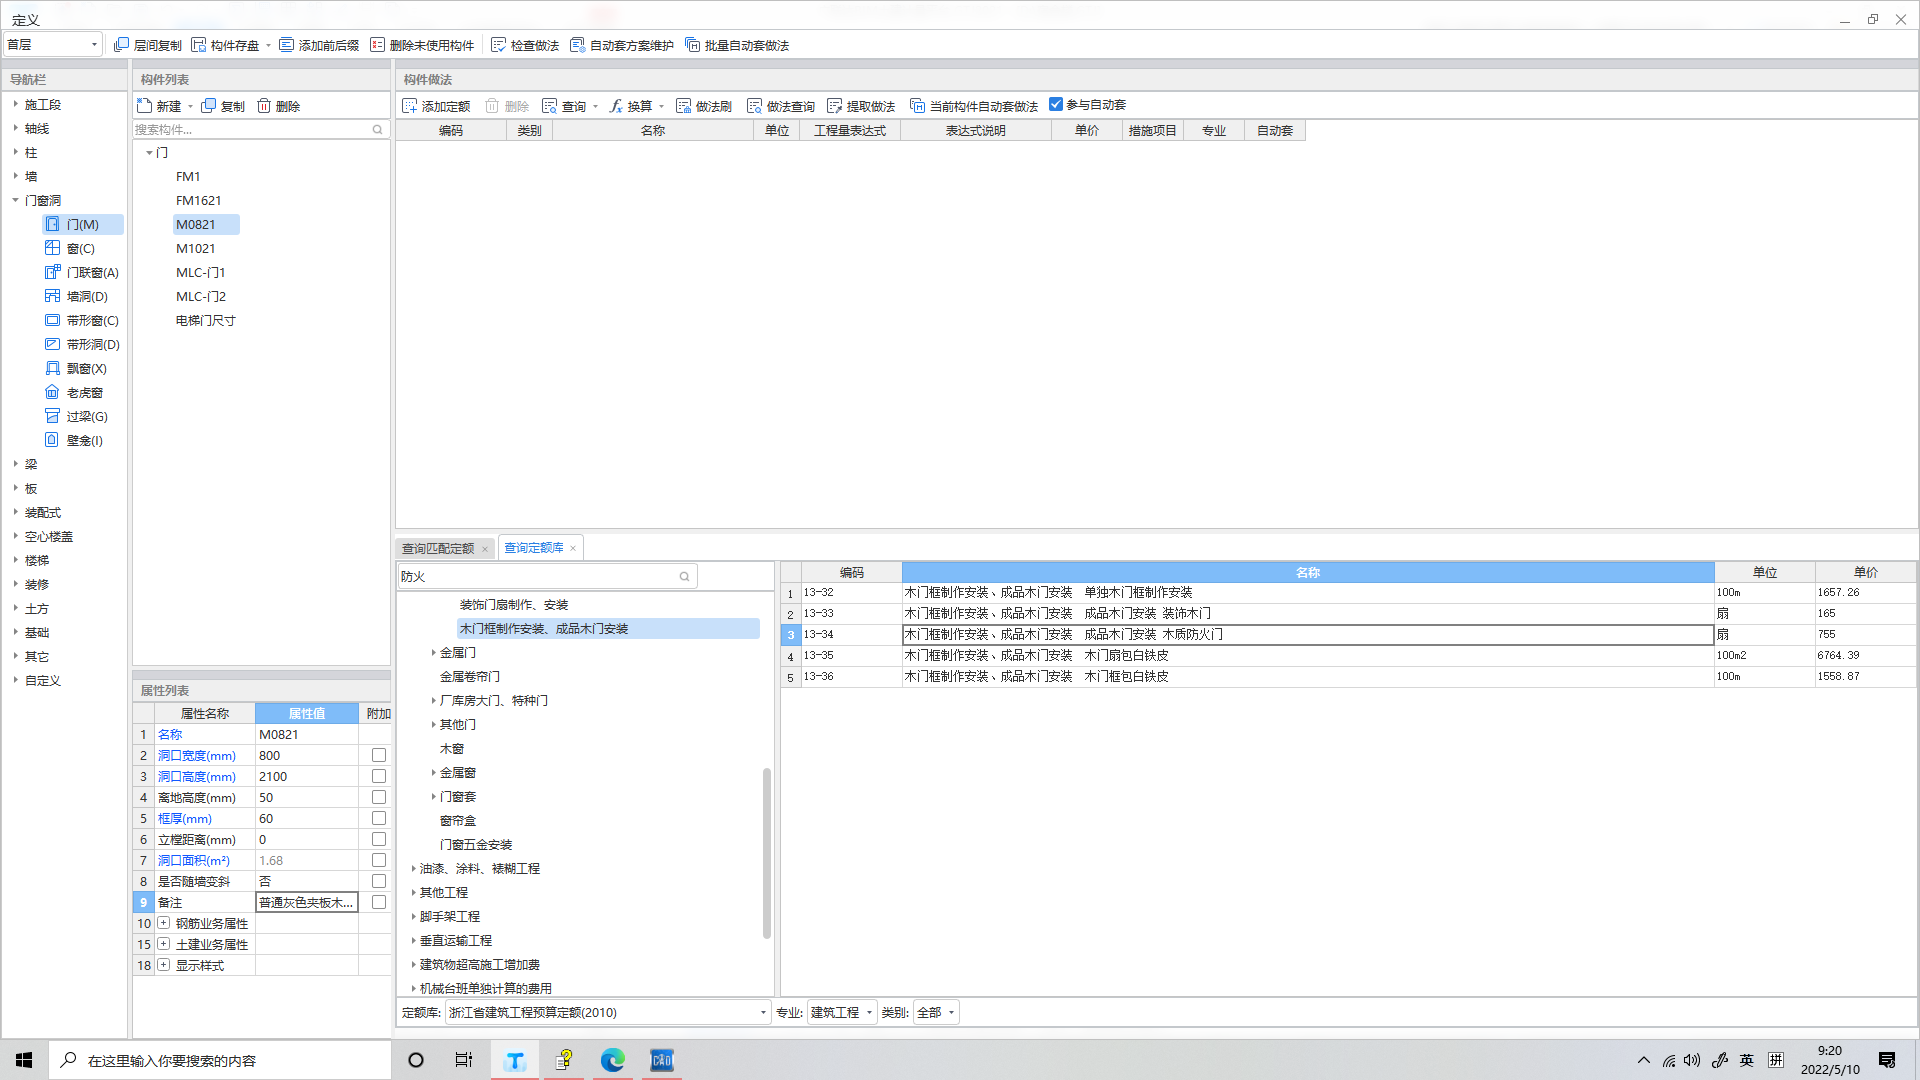The width and height of the screenshot is (1920, 1080).
Task: Open 查询 tool in 构件做法
Action: [565, 106]
